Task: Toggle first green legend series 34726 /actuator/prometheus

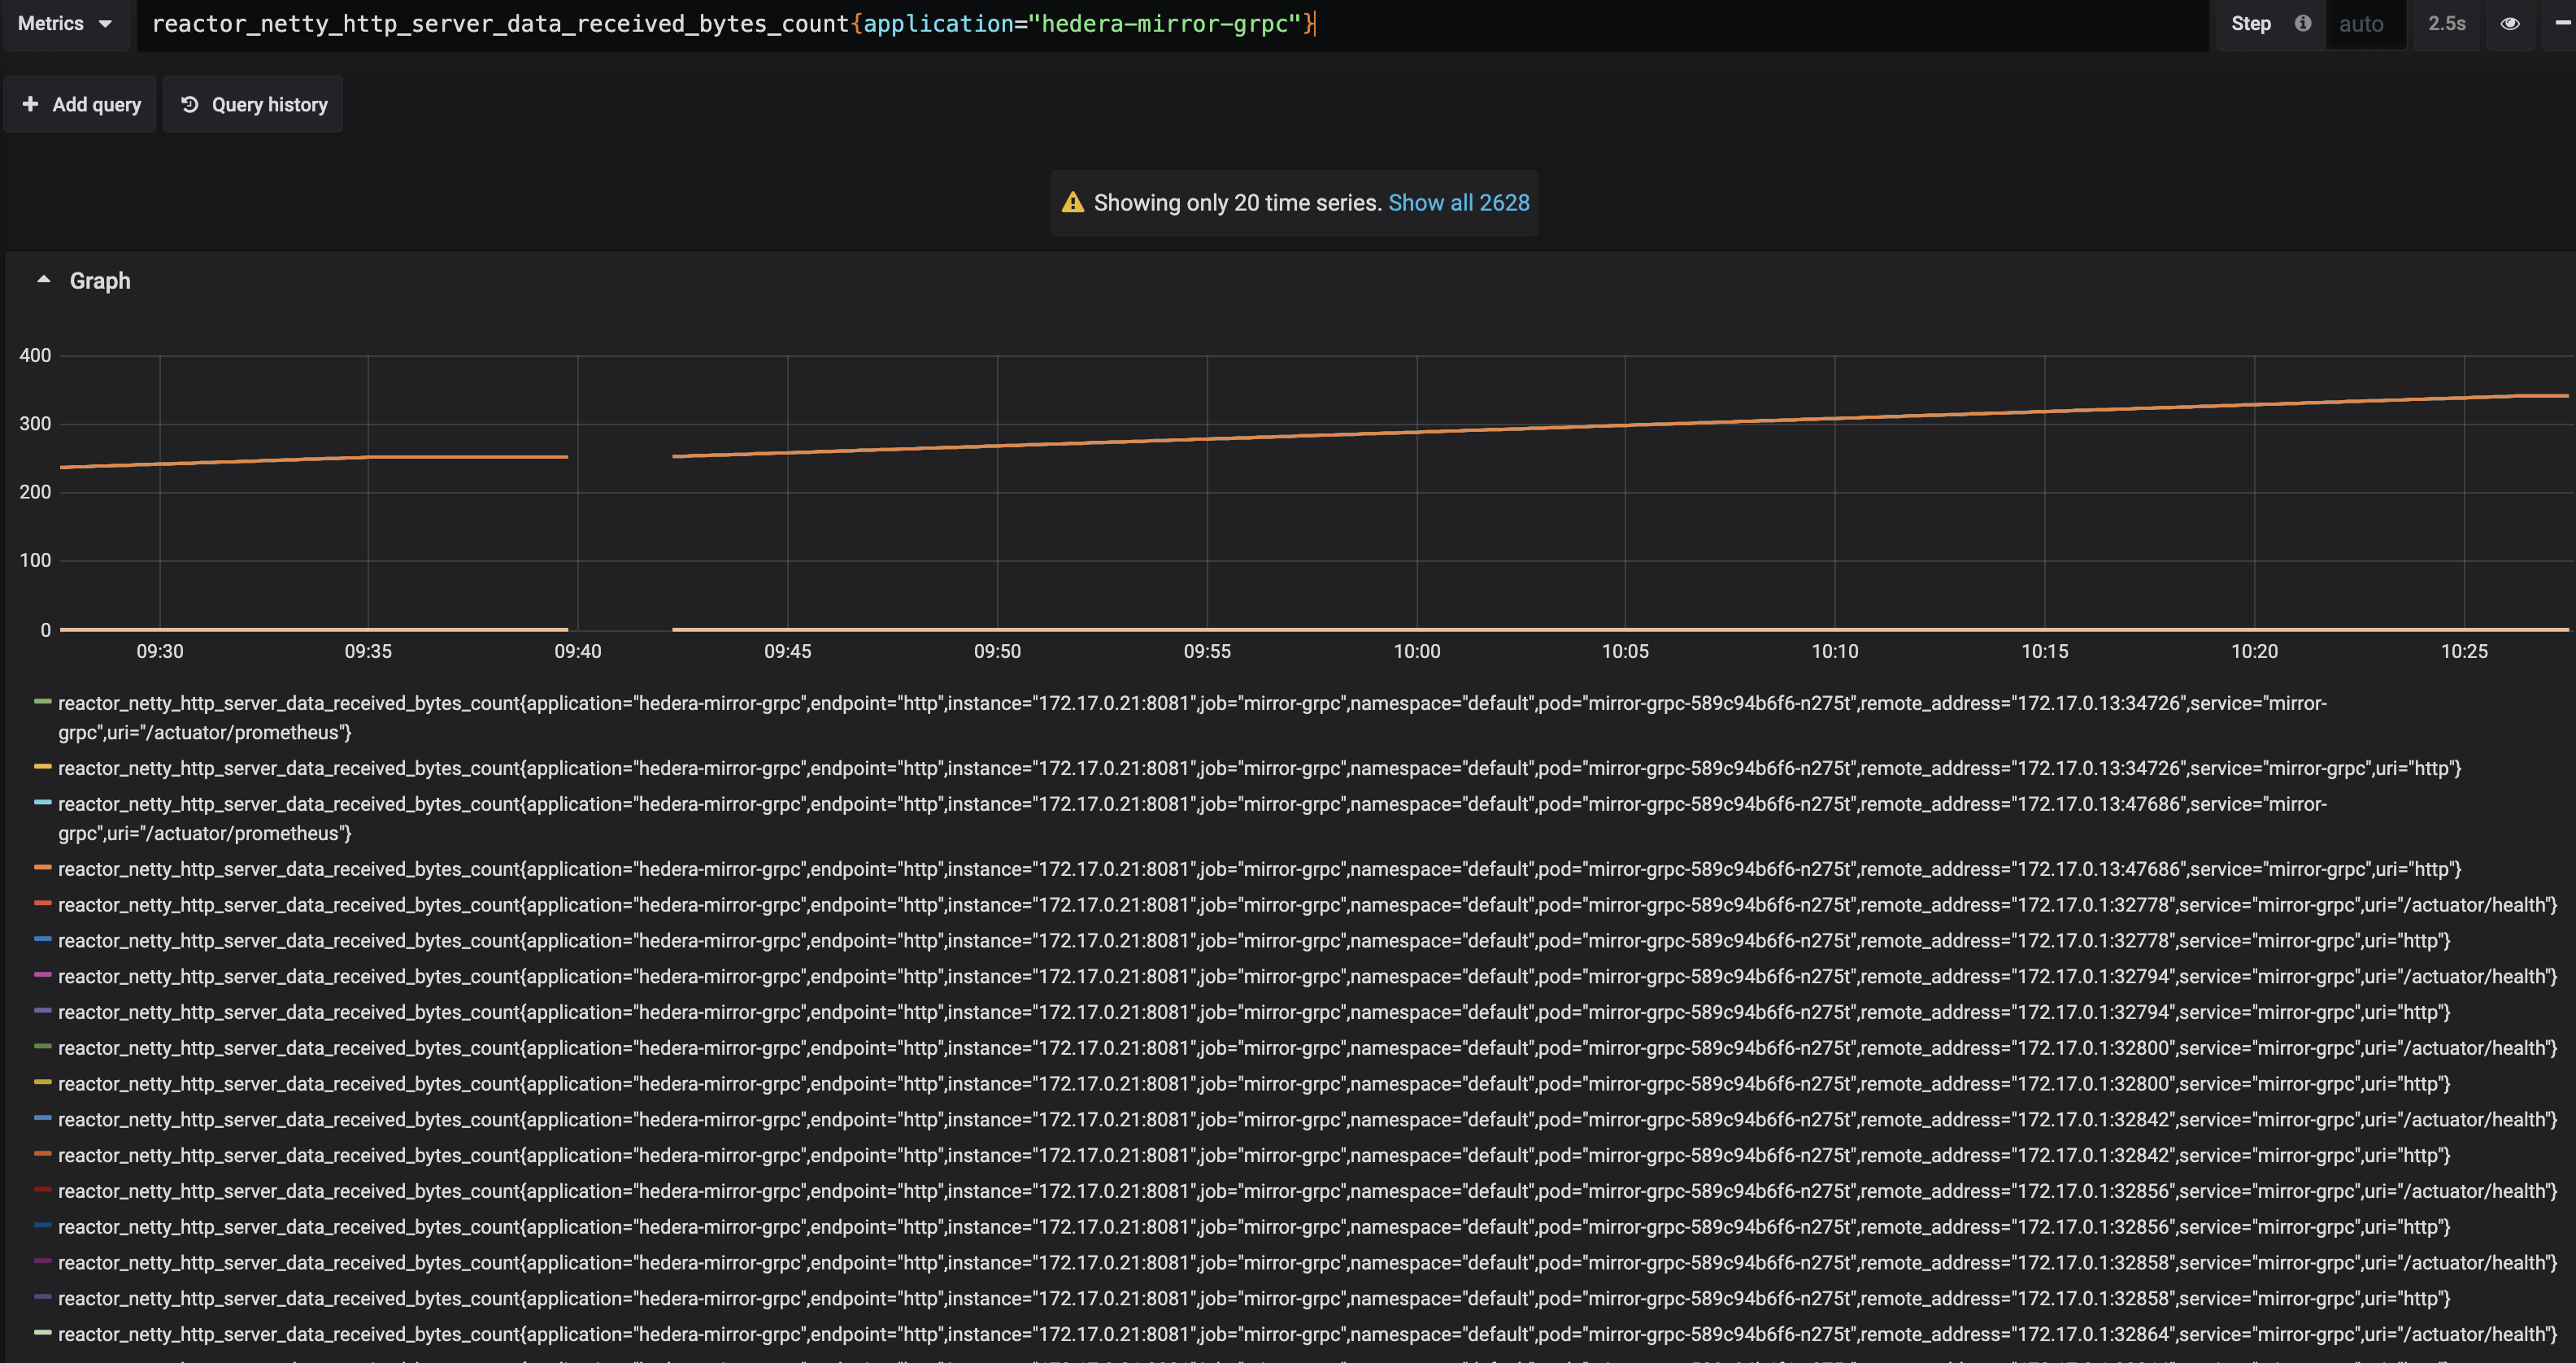Action: (1192, 718)
